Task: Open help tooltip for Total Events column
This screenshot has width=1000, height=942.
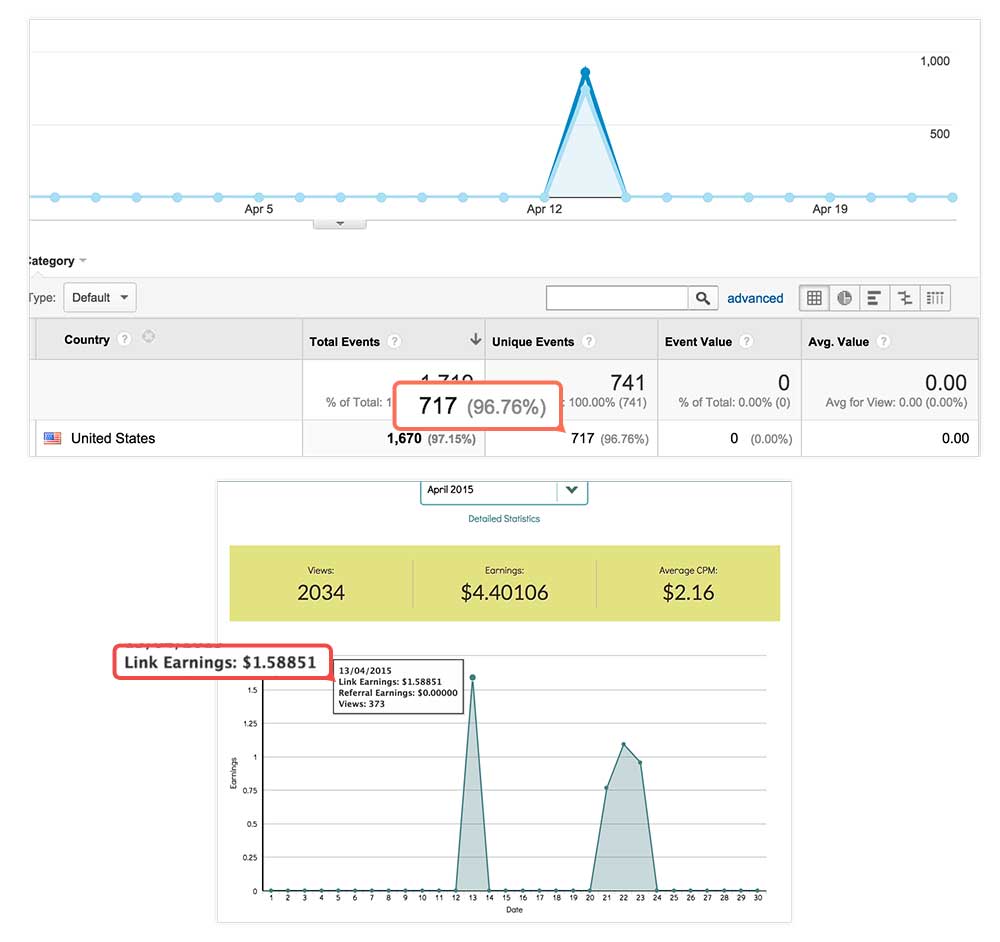Action: pyautogui.click(x=394, y=340)
